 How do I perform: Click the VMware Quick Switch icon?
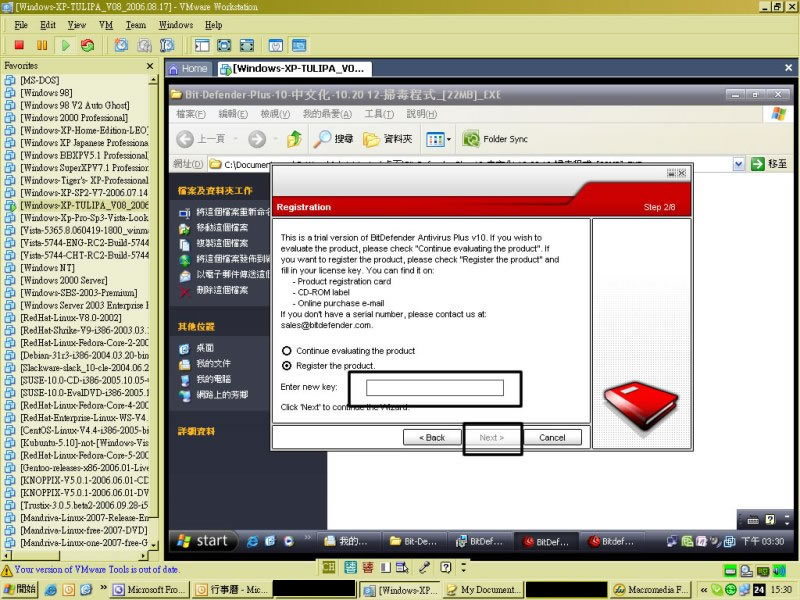click(247, 45)
